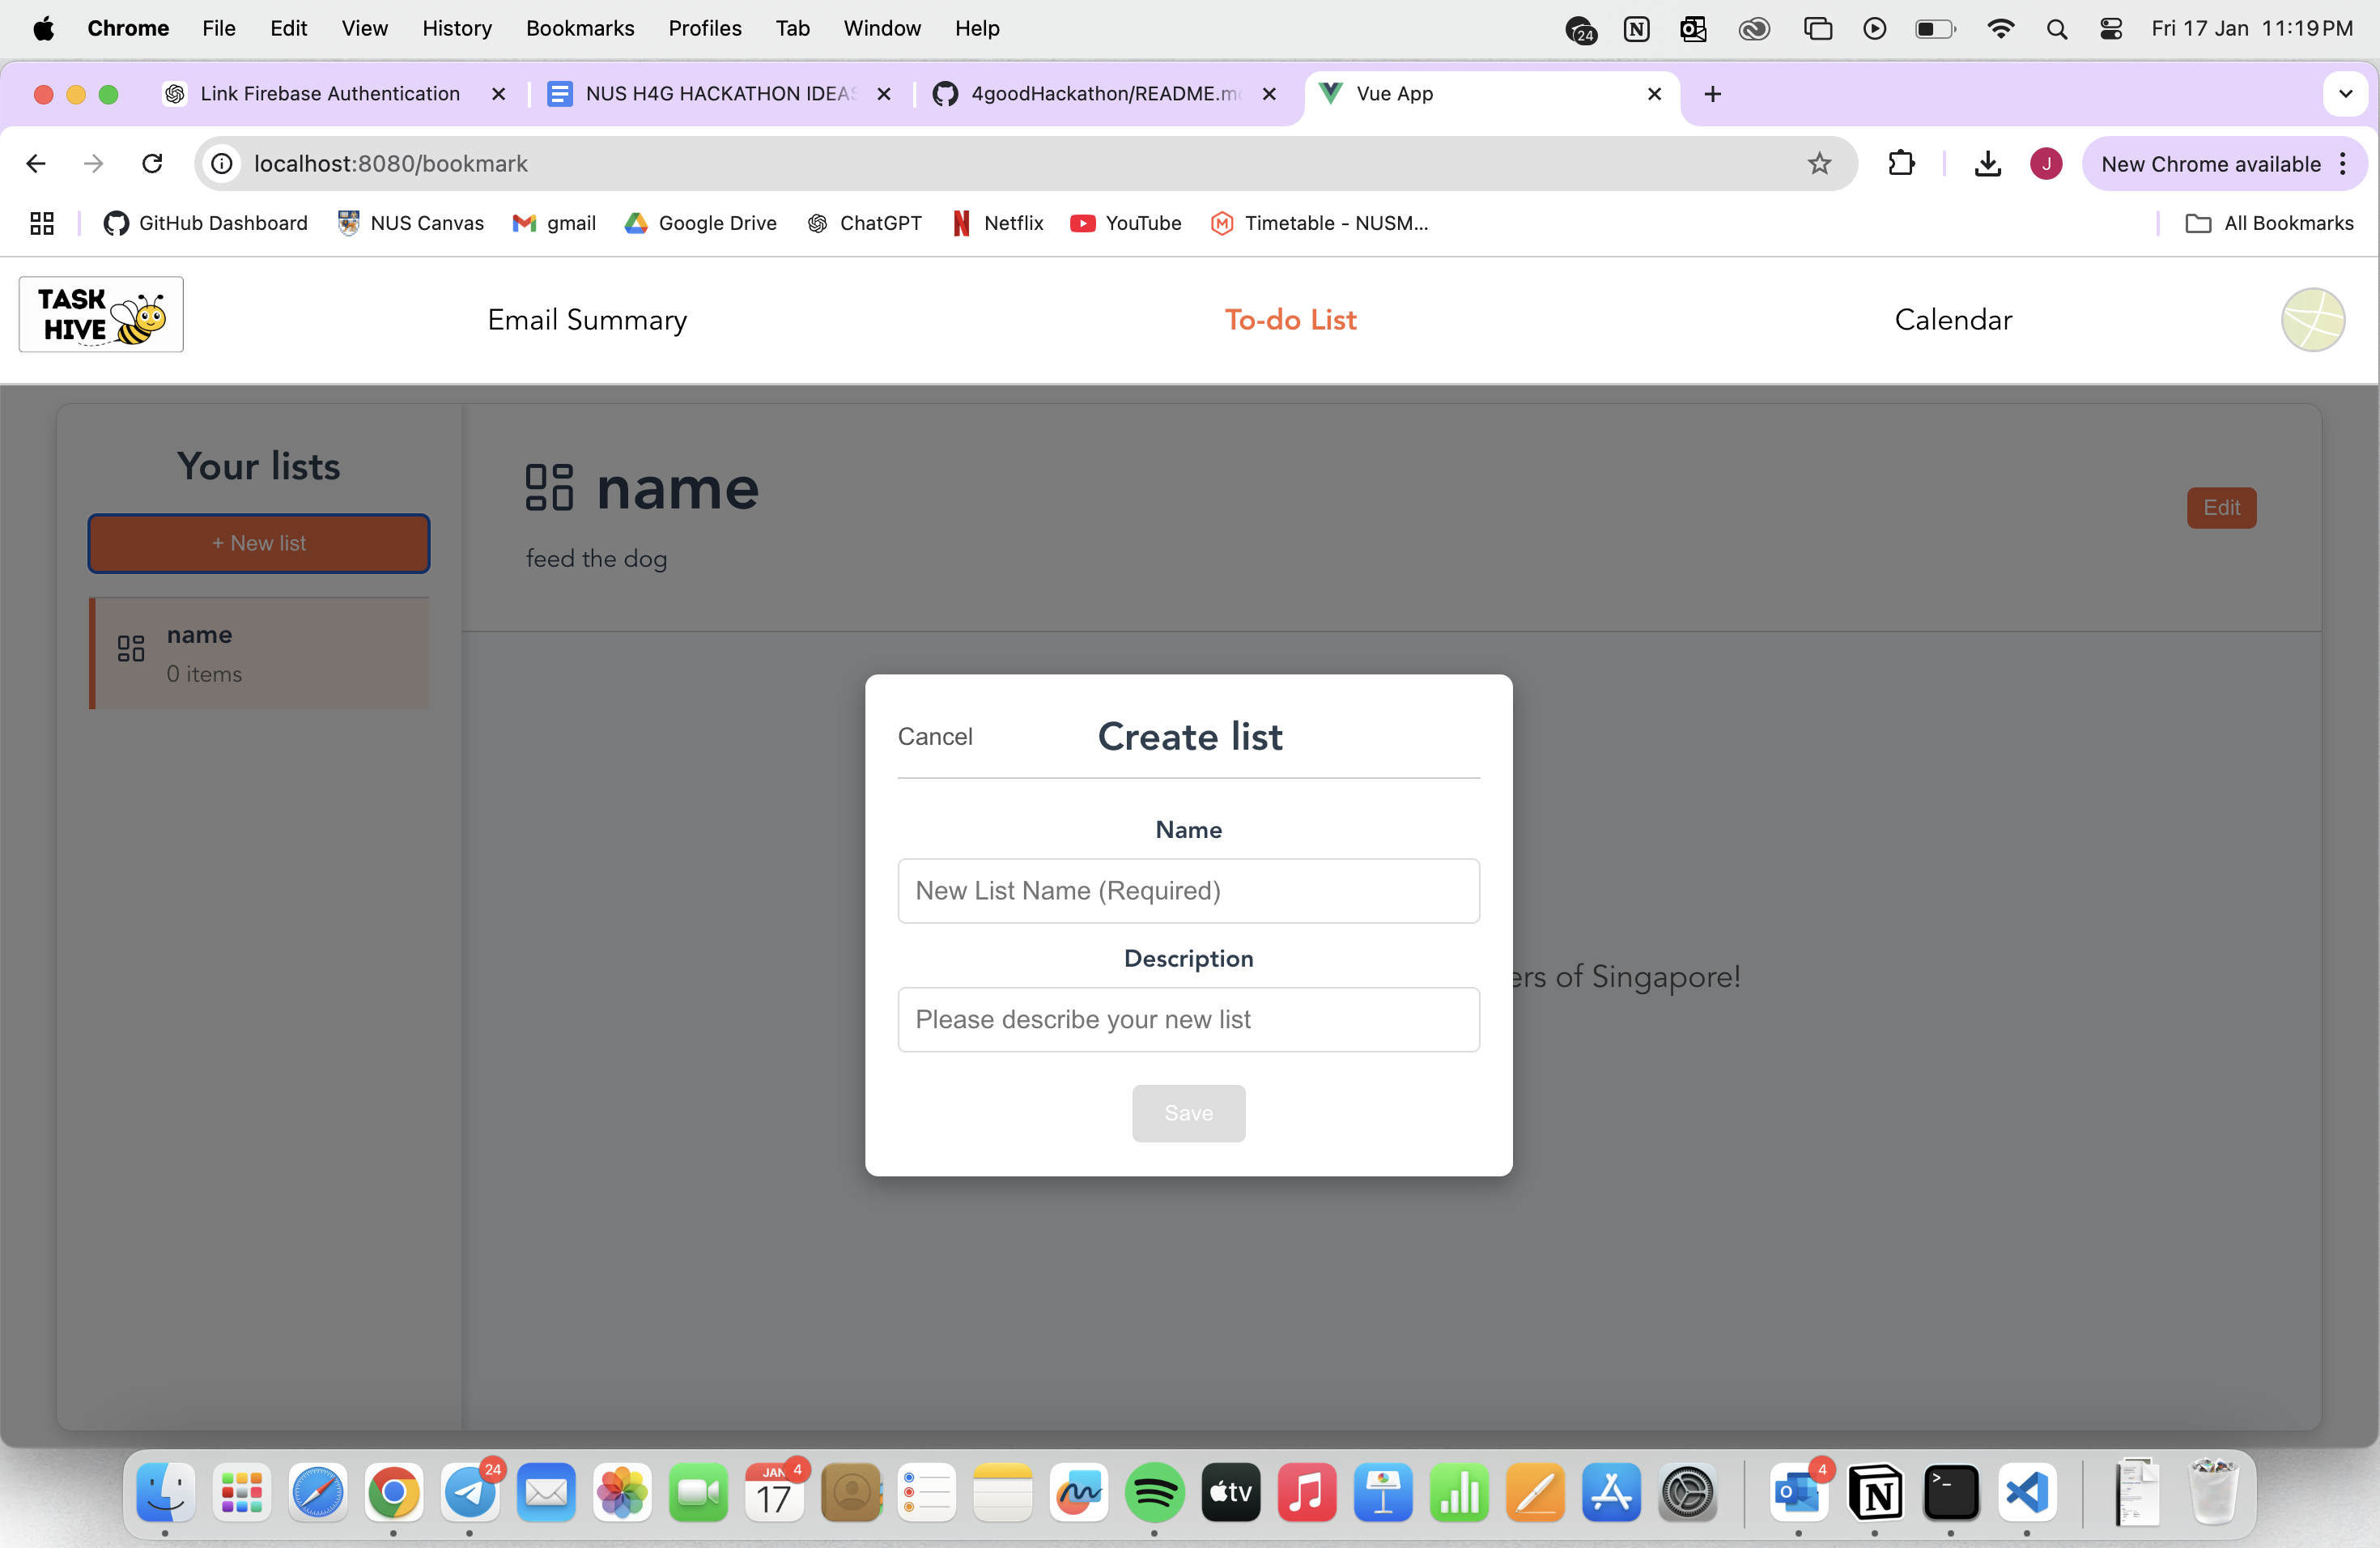
Task: Switch to Calendar nav tab
Action: pos(1952,320)
